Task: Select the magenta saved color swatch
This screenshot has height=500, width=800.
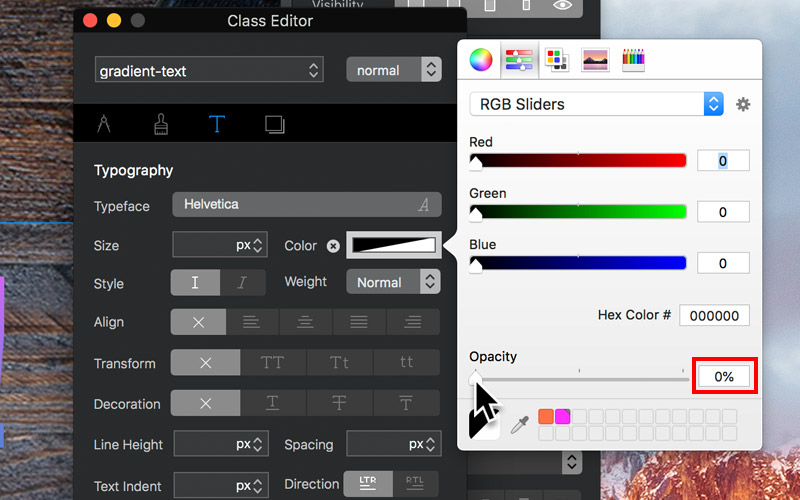Action: pos(562,416)
